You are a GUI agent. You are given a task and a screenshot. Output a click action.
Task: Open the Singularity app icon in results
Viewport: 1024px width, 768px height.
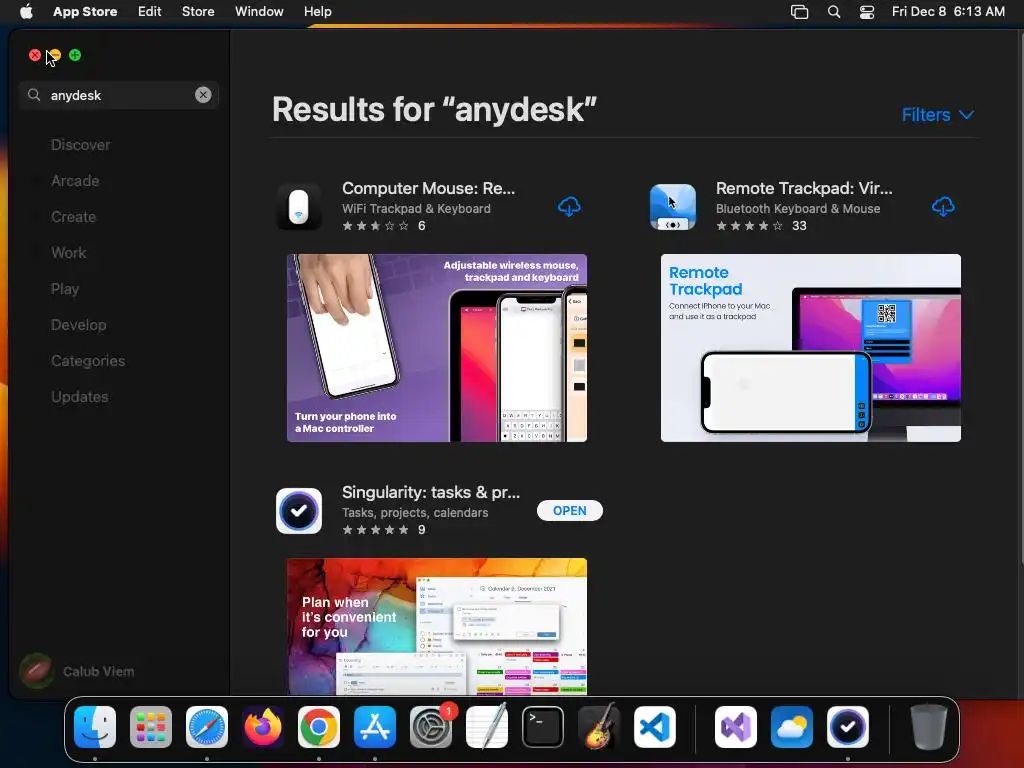coord(299,511)
